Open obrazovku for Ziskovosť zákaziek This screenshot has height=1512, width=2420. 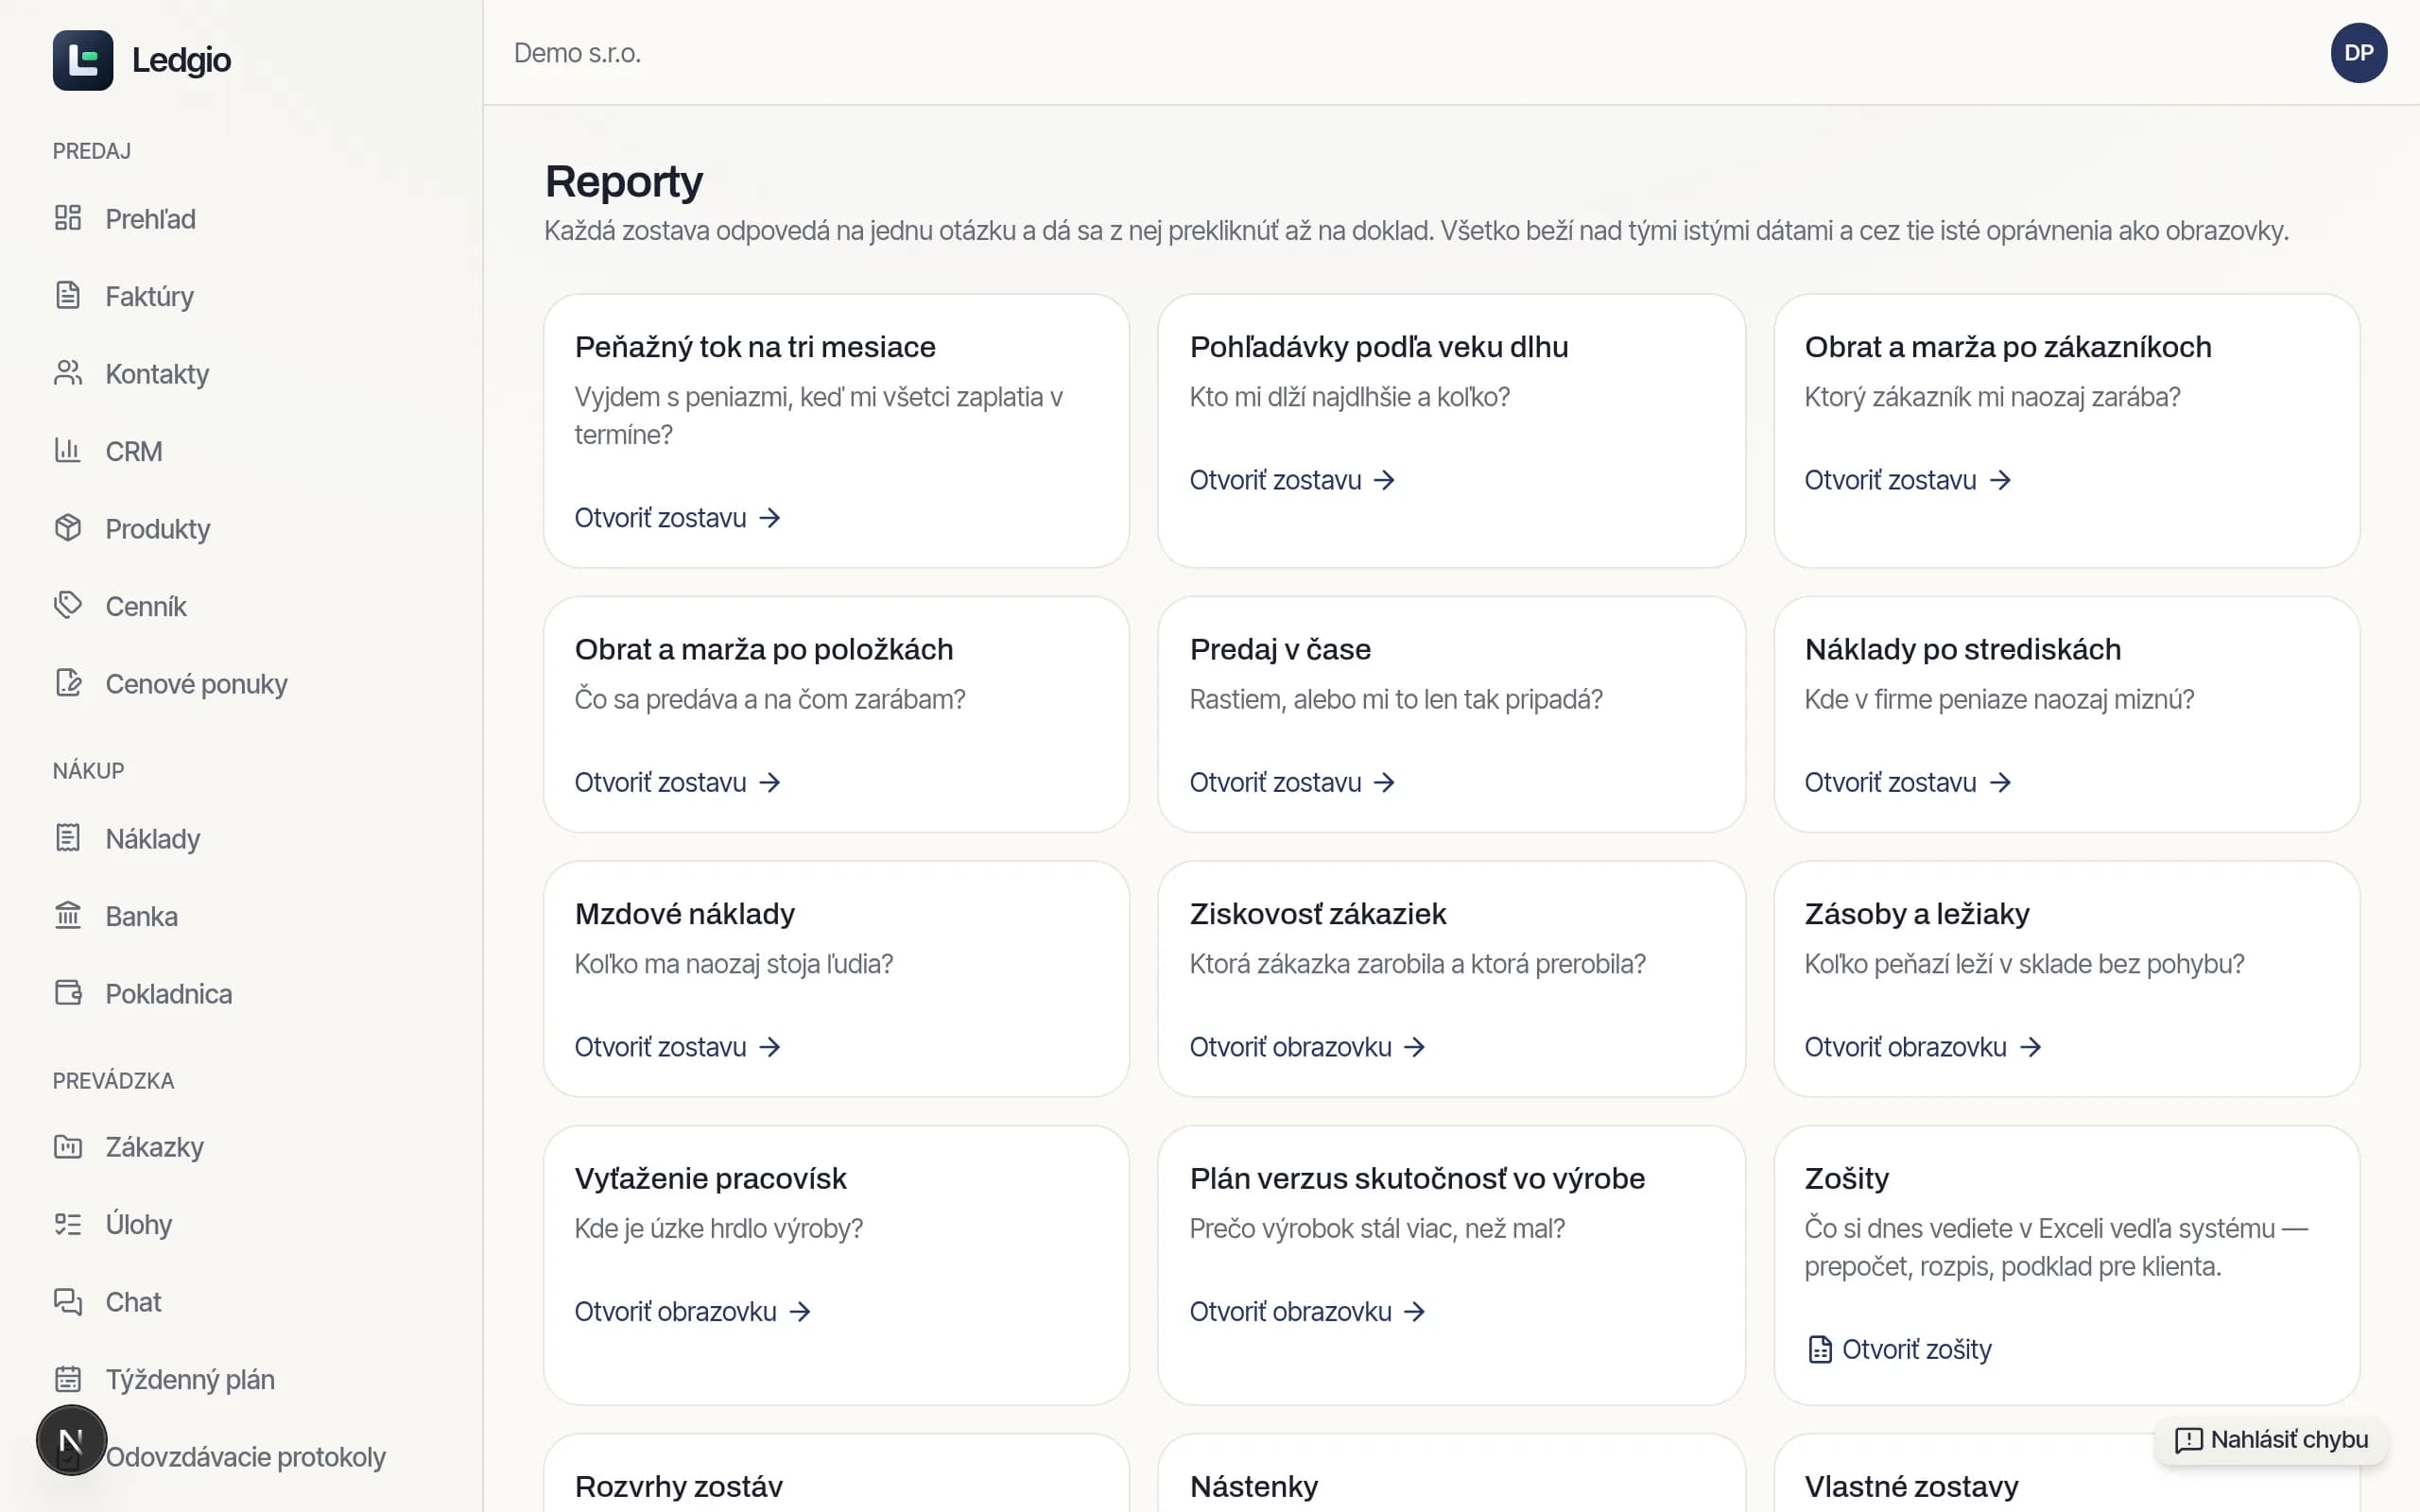[x=1307, y=1047]
